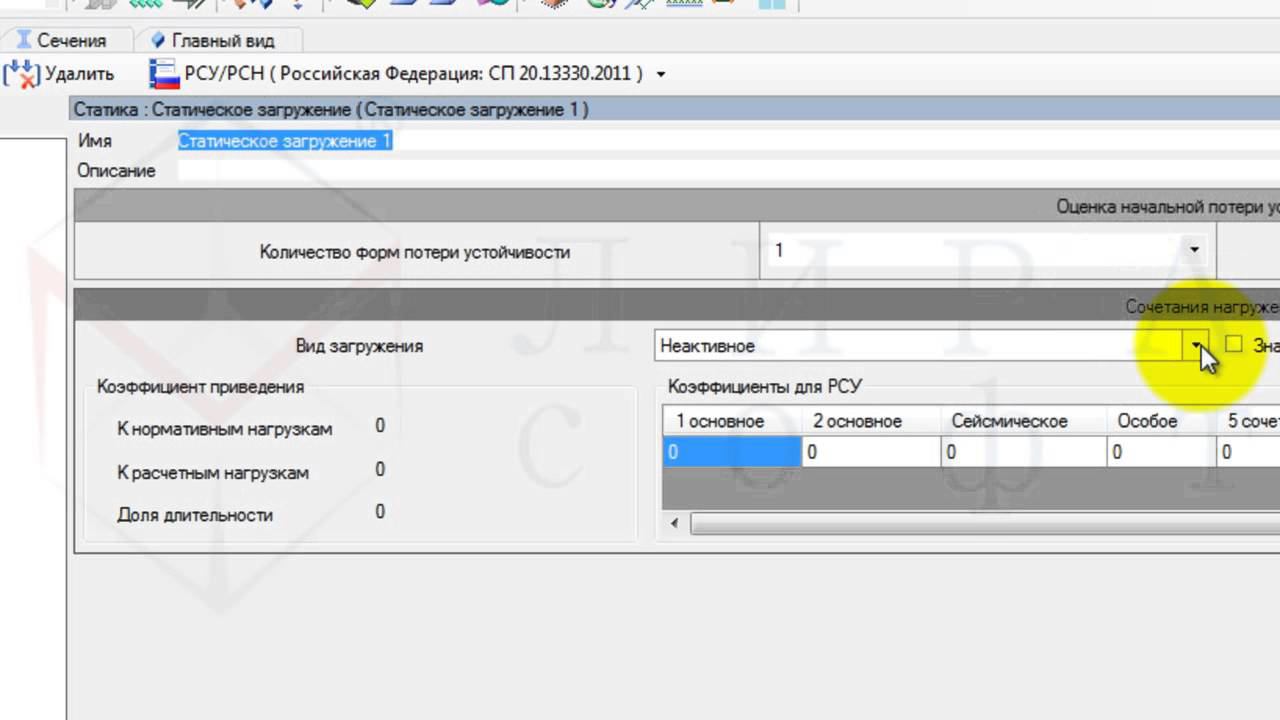This screenshot has height=720, width=1280.
Task: Expand the Вид загружения combo box arrow
Action: click(x=1196, y=346)
